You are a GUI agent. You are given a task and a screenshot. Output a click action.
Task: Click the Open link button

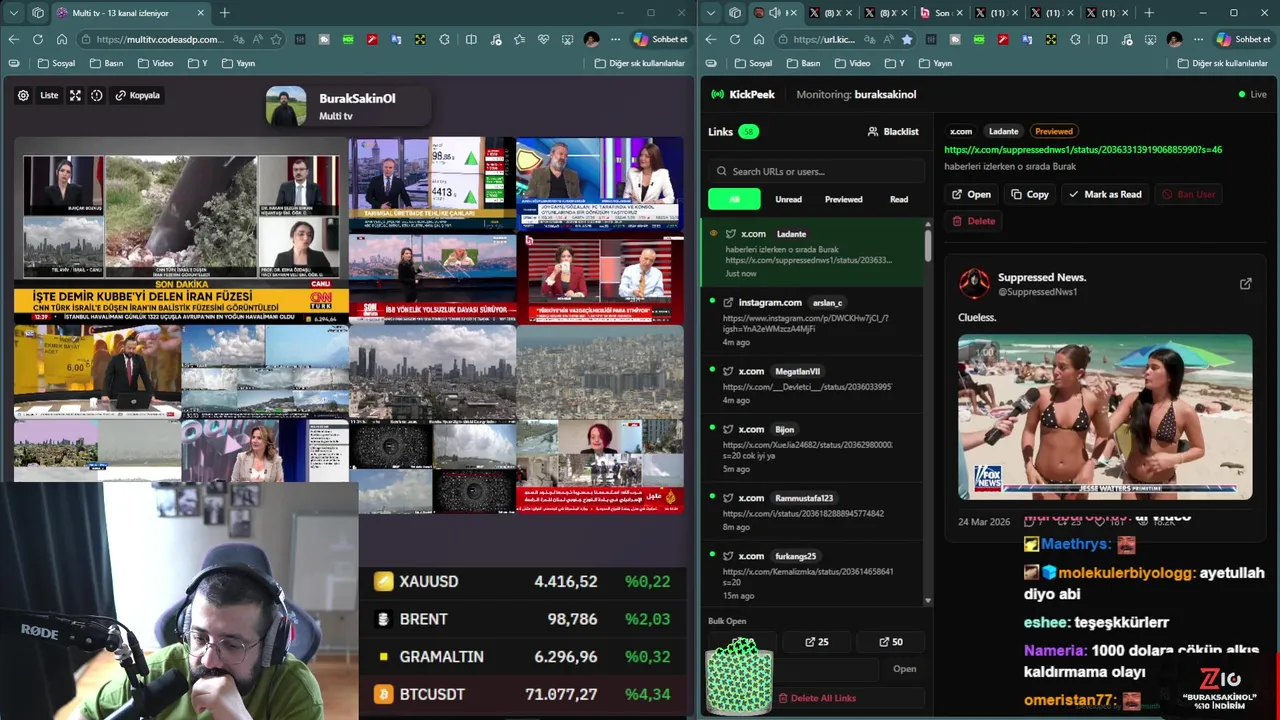(971, 194)
